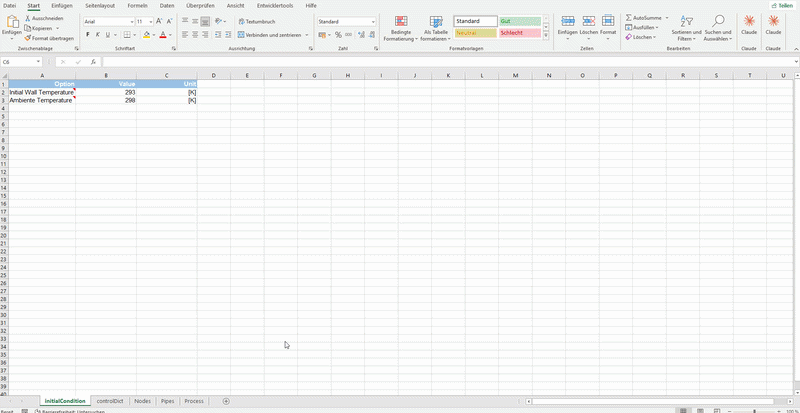Open the Daten ribbon tab
Viewport: 800px width, 413px height.
(167, 5)
